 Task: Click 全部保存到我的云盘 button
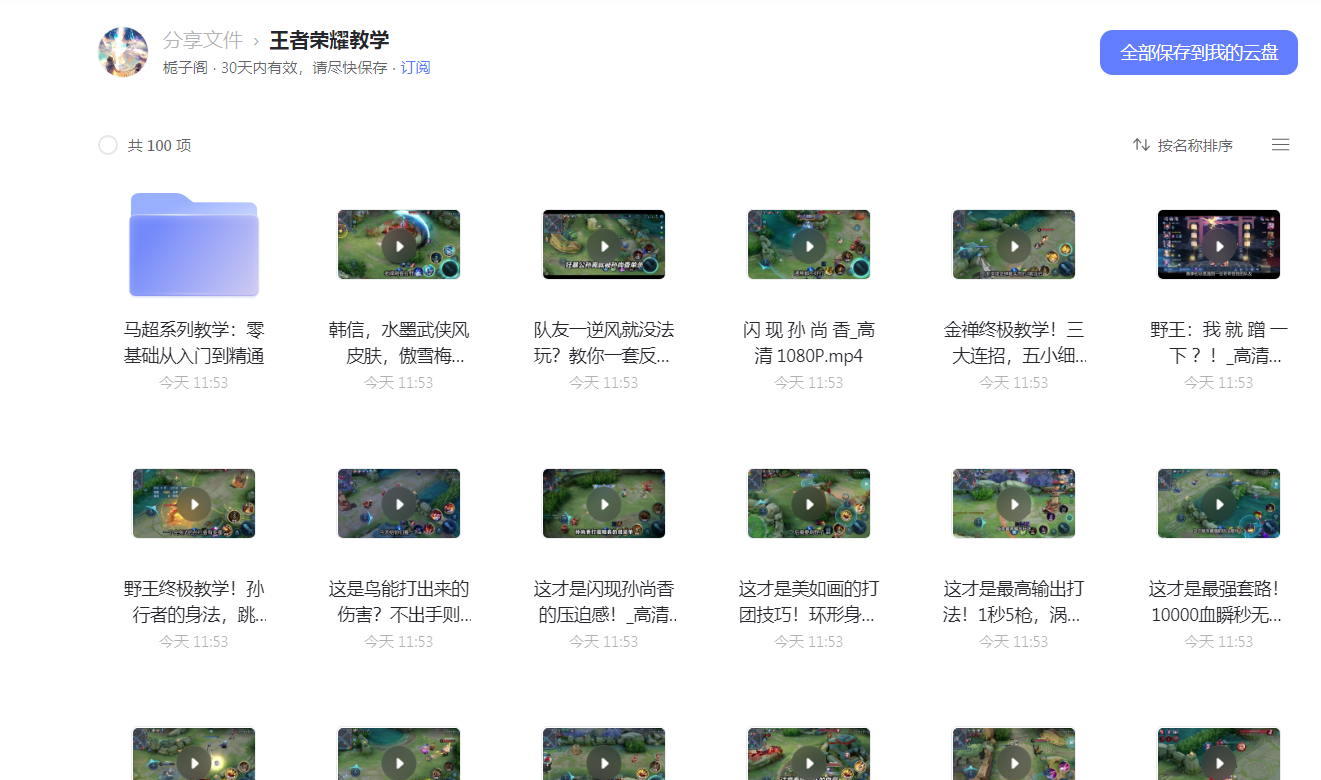point(1199,52)
